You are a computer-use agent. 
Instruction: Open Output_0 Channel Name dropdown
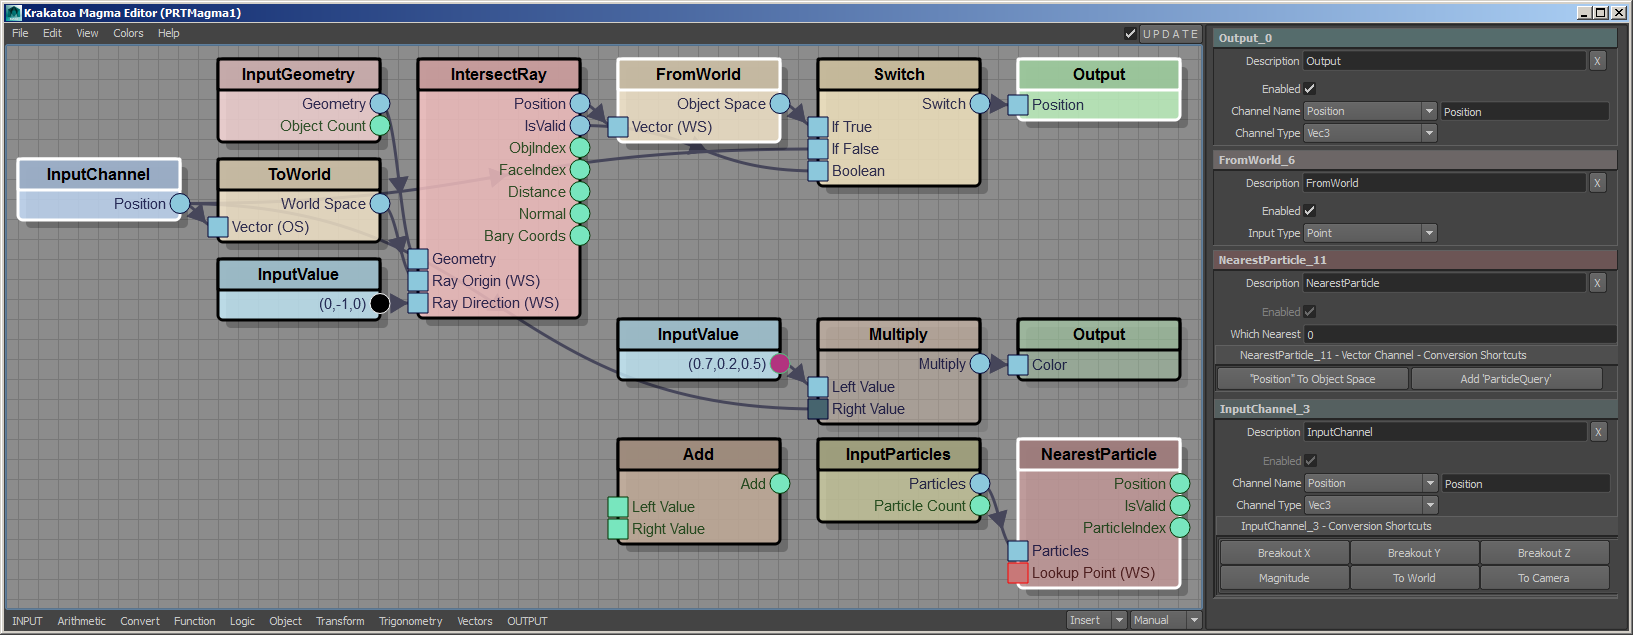(1370, 111)
